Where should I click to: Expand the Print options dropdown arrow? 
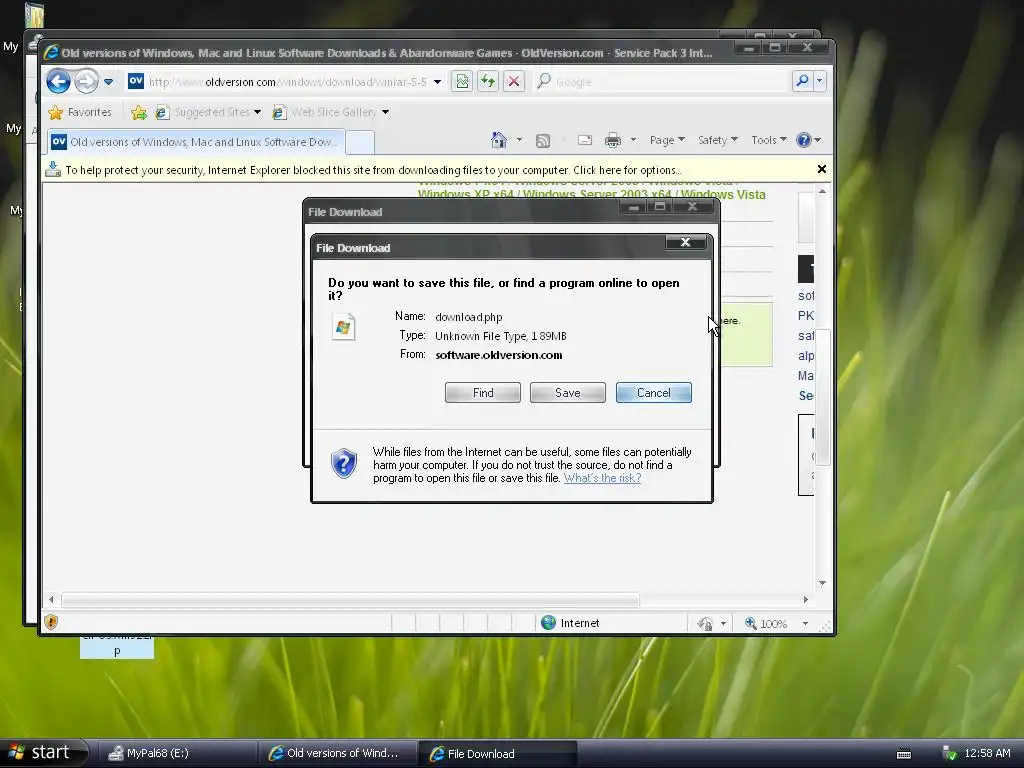tap(633, 140)
